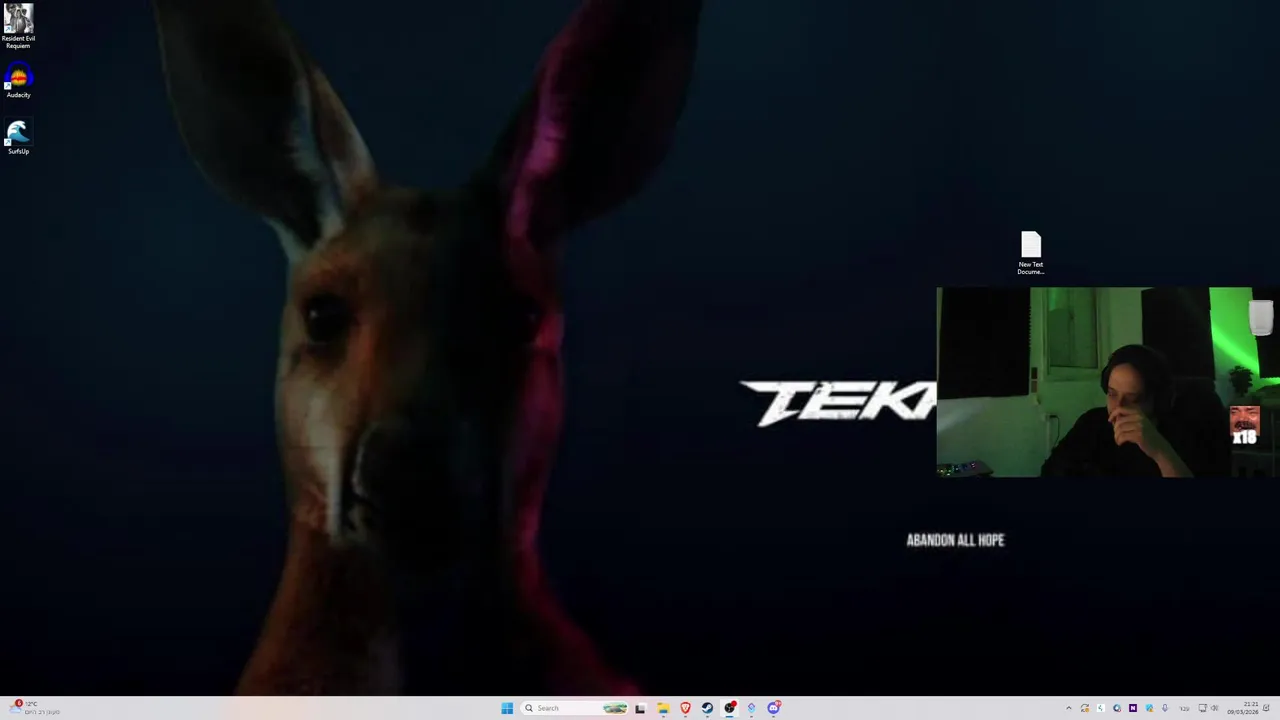Open Discord from the taskbar
Viewport: 1280px width, 720px height.
[773, 708]
